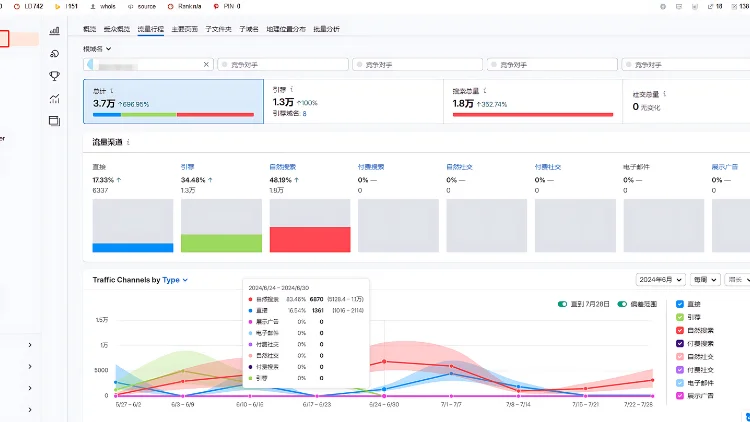Image resolution: width=750 pixels, height=422 pixels.
Task: Open the 付费搜索 channel link
Action: [371, 167]
